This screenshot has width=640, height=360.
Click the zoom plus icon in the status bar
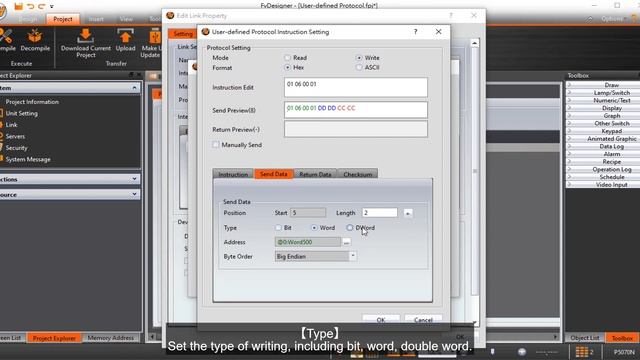(522, 351)
